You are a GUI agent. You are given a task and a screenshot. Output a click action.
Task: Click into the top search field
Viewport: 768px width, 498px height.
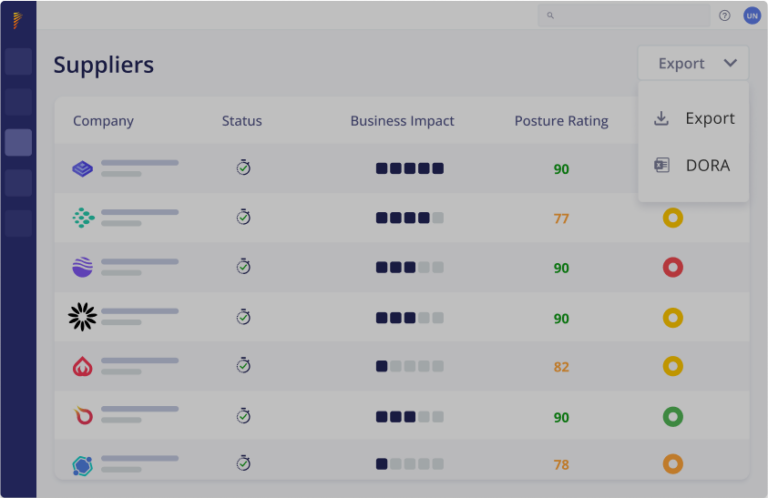(625, 16)
